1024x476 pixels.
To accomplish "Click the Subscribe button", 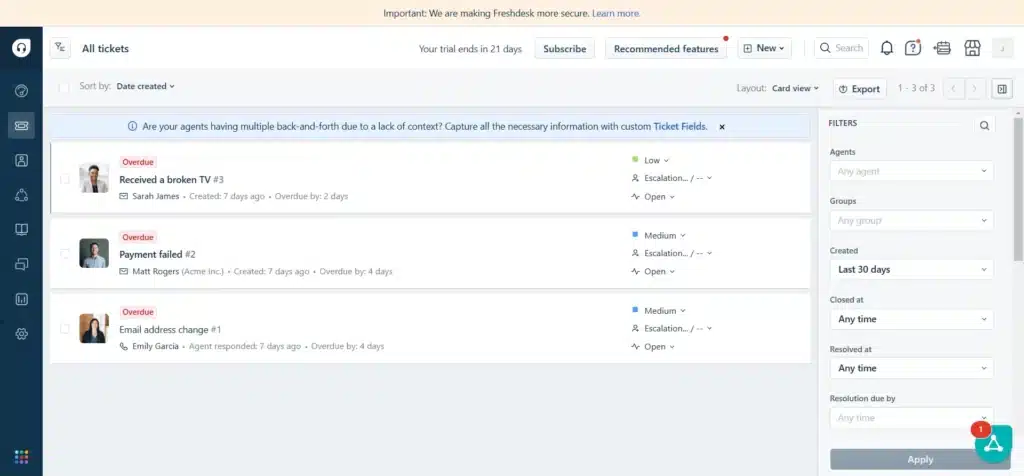I will point(564,48).
